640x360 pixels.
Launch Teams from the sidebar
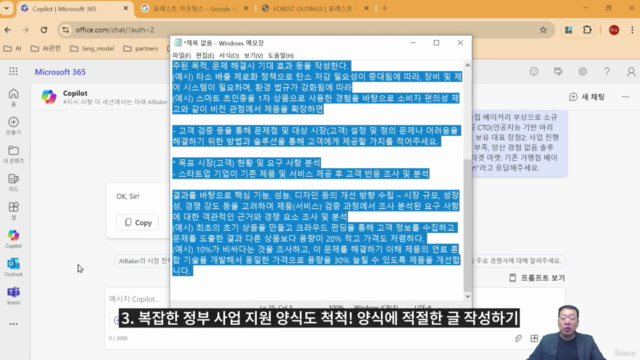tap(13, 295)
